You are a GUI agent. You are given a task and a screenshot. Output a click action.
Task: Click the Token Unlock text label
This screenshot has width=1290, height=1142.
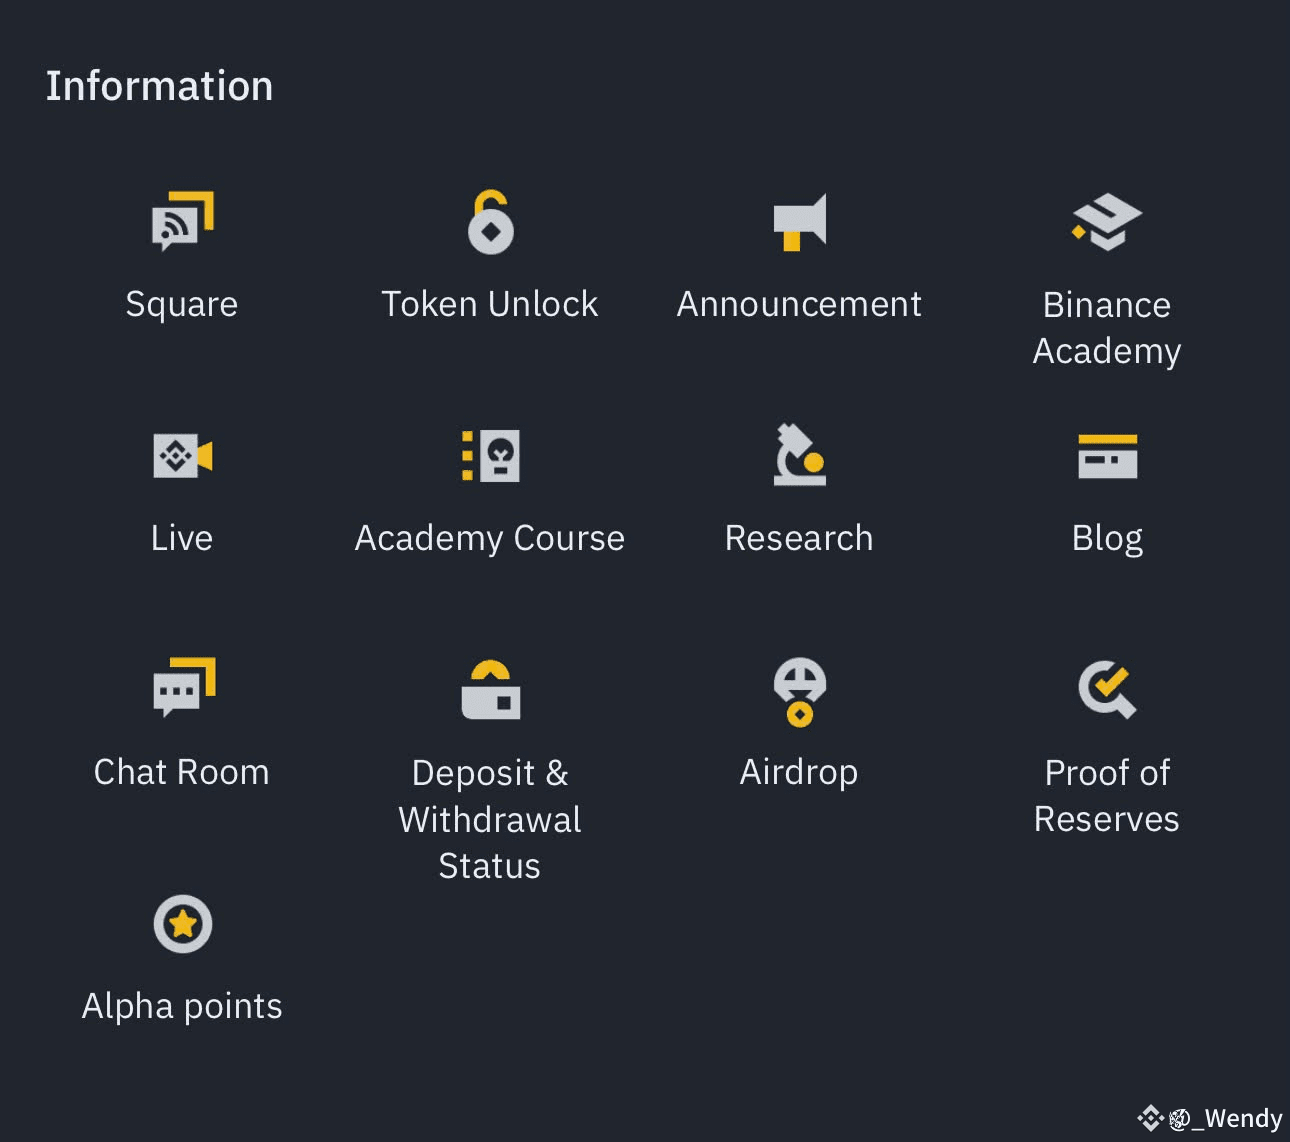coord(490,304)
